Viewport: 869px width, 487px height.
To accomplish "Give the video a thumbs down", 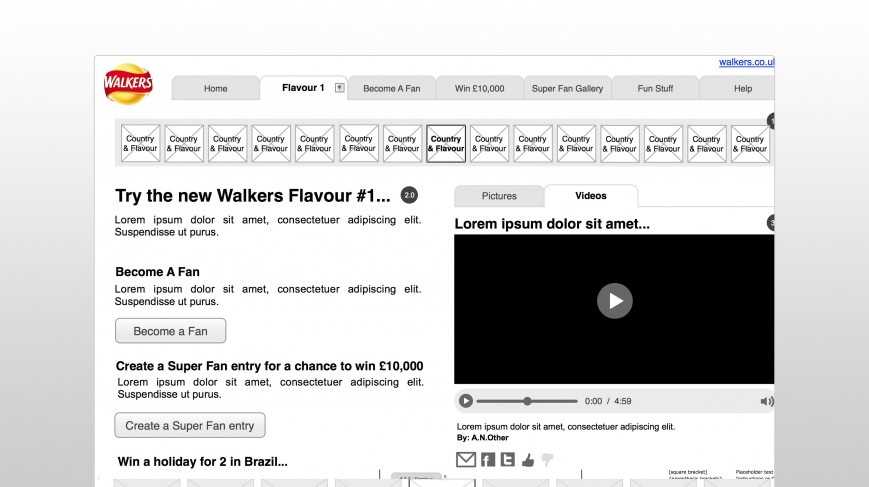I will (x=547, y=460).
